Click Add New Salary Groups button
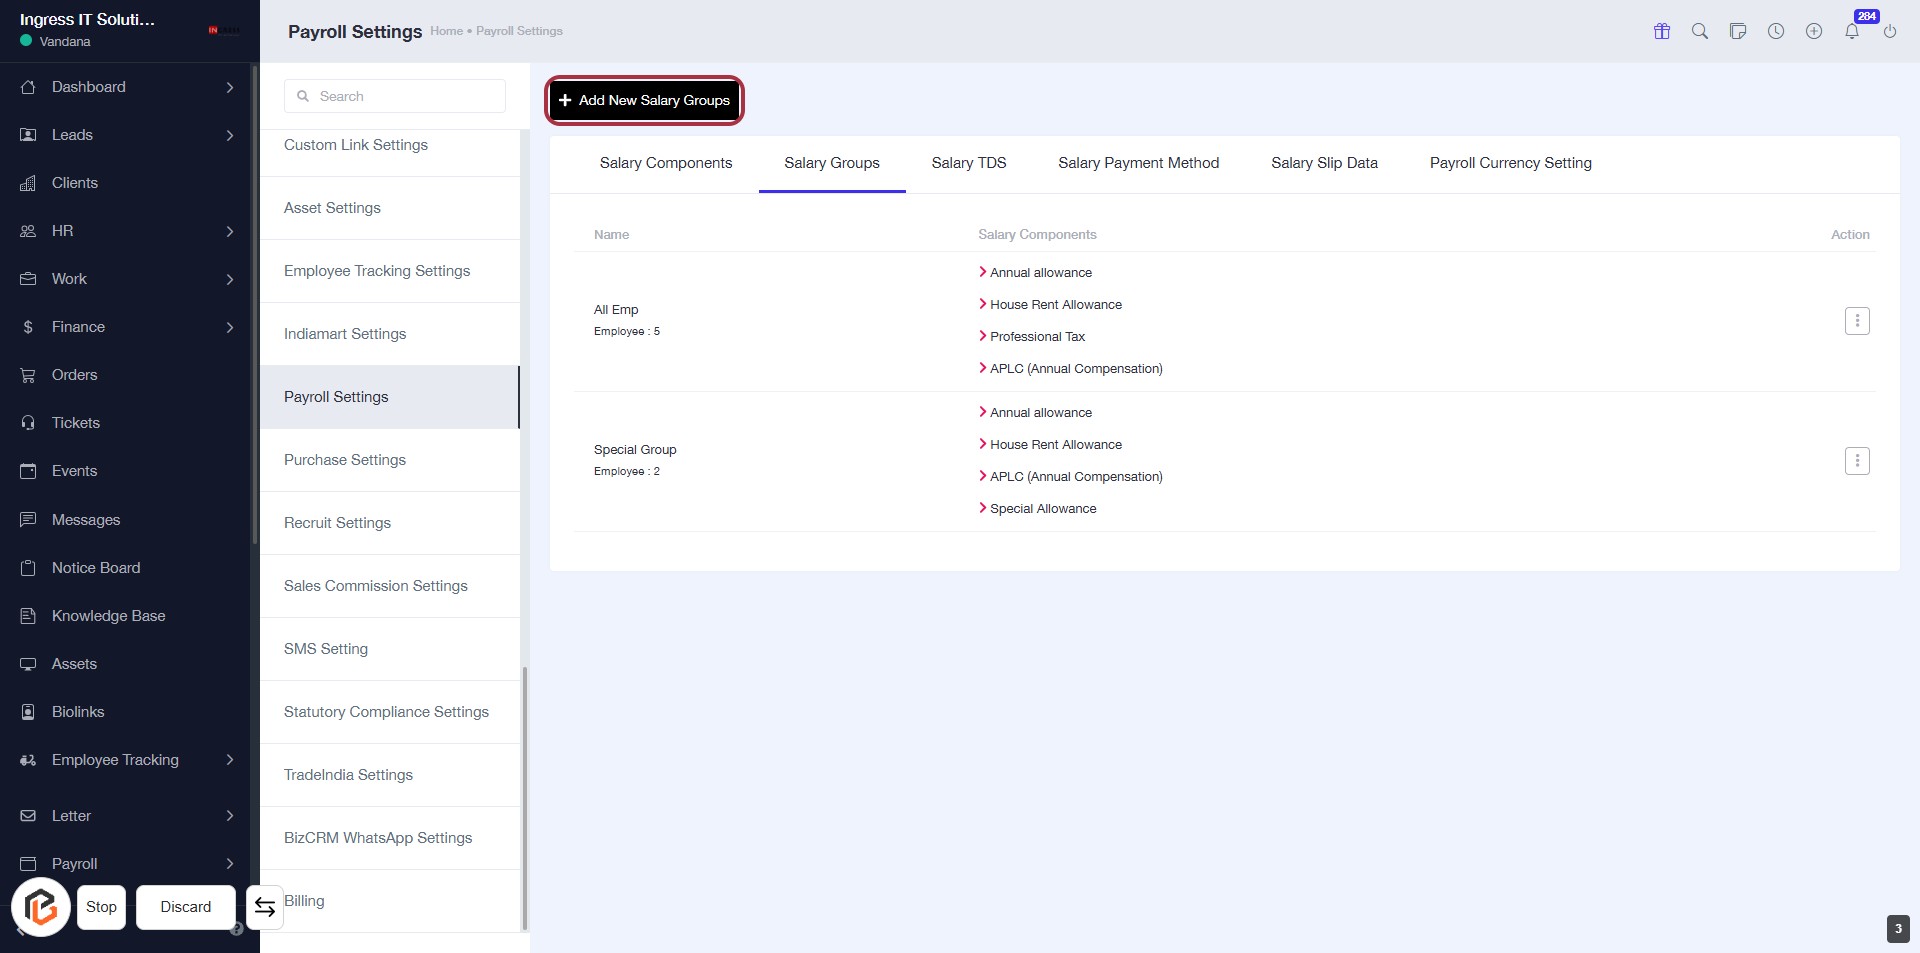The width and height of the screenshot is (1920, 953). point(645,100)
